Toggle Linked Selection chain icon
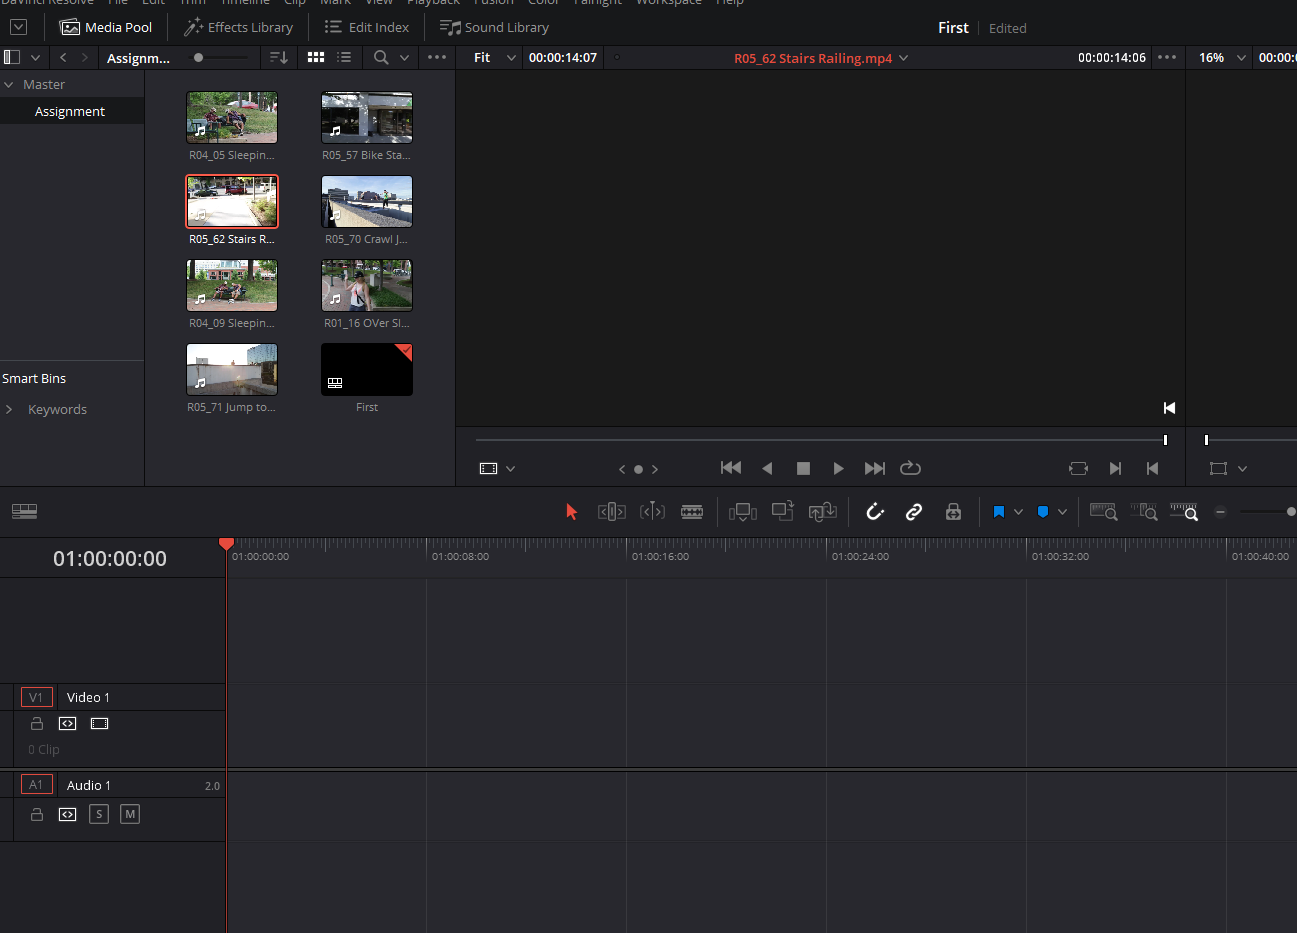The image size is (1297, 933). pyautogui.click(x=914, y=512)
